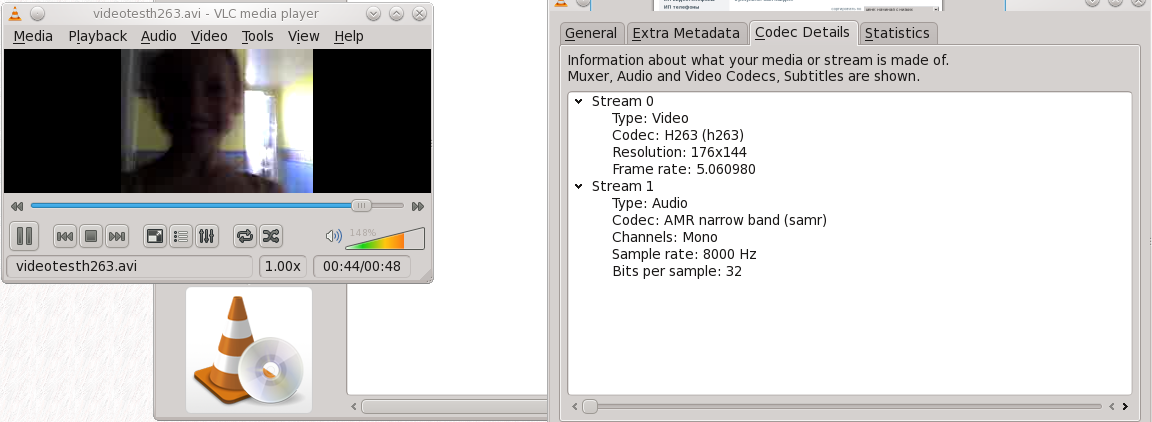1152x422 pixels.
Task: Open the Extra Metadata tab
Action: [x=686, y=33]
